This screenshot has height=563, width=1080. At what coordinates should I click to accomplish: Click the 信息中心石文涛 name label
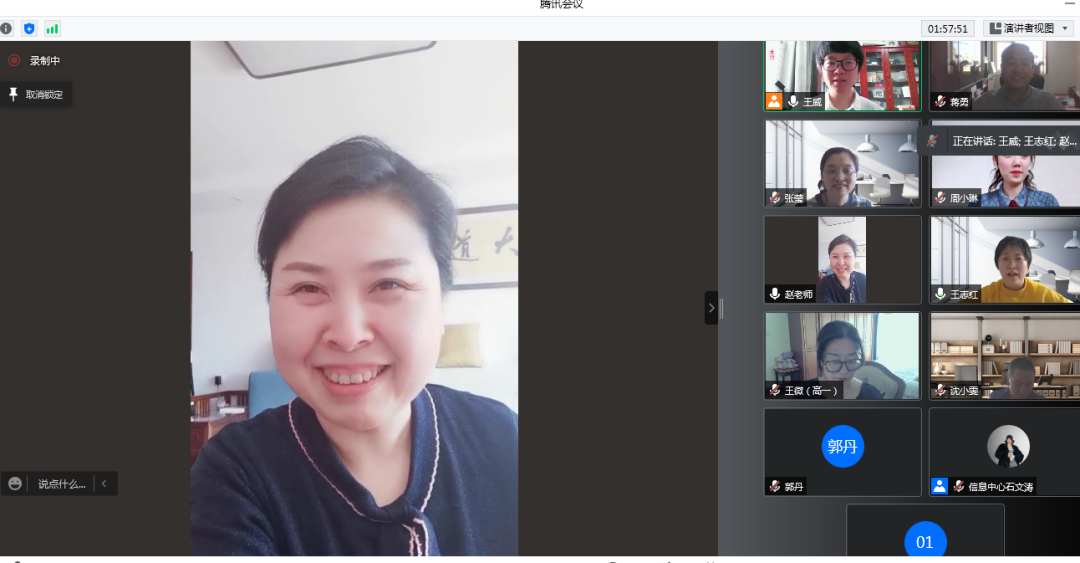click(1001, 487)
